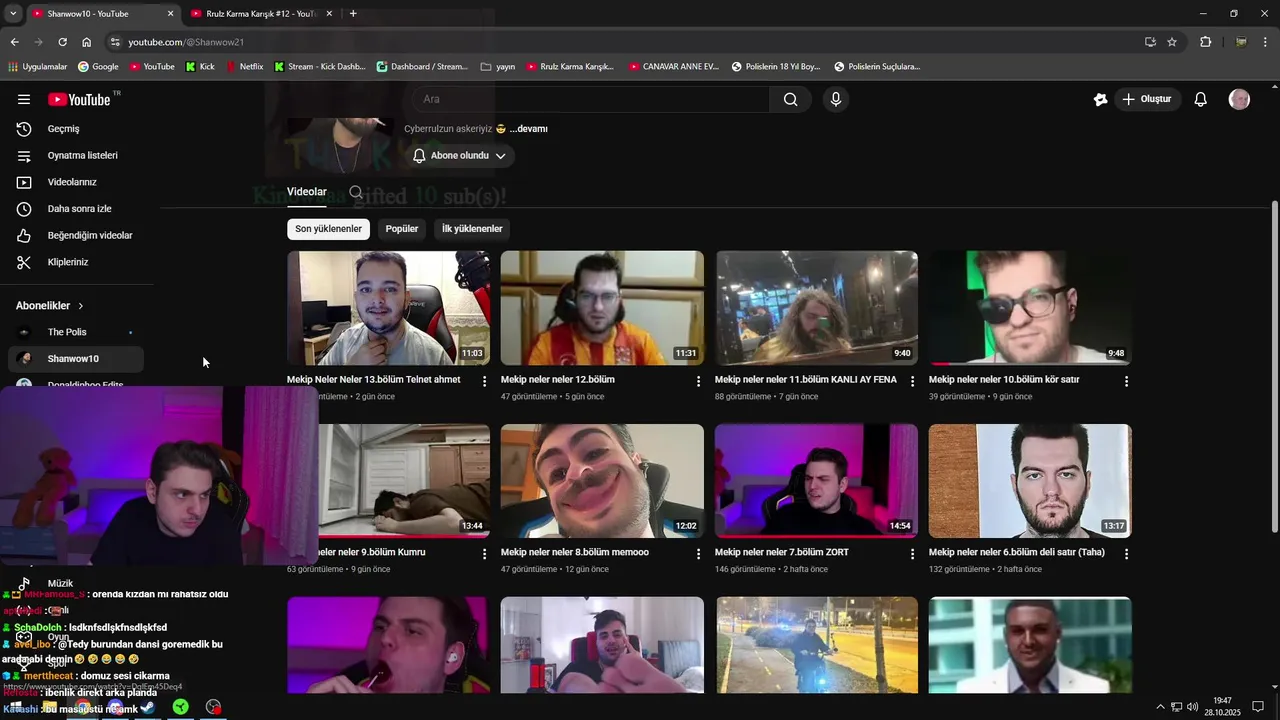
Task: Play 8.bölüm memooo video thumbnail
Action: click(602, 481)
